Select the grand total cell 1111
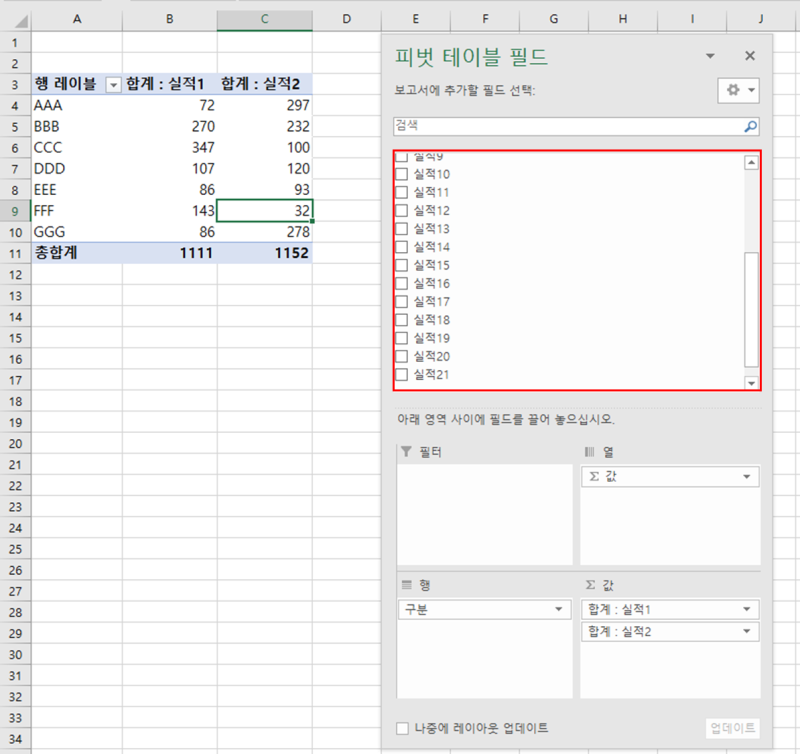The height and width of the screenshot is (754, 800). click(x=170, y=253)
